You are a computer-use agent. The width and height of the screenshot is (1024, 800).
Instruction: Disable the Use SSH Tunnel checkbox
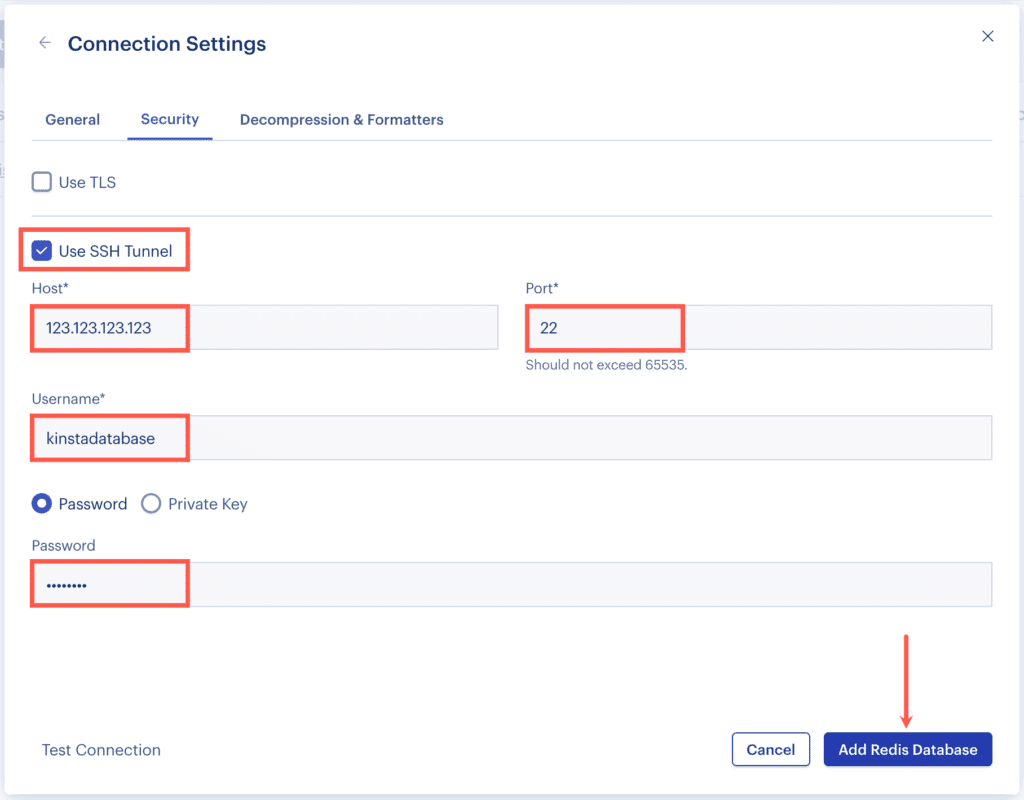click(41, 250)
